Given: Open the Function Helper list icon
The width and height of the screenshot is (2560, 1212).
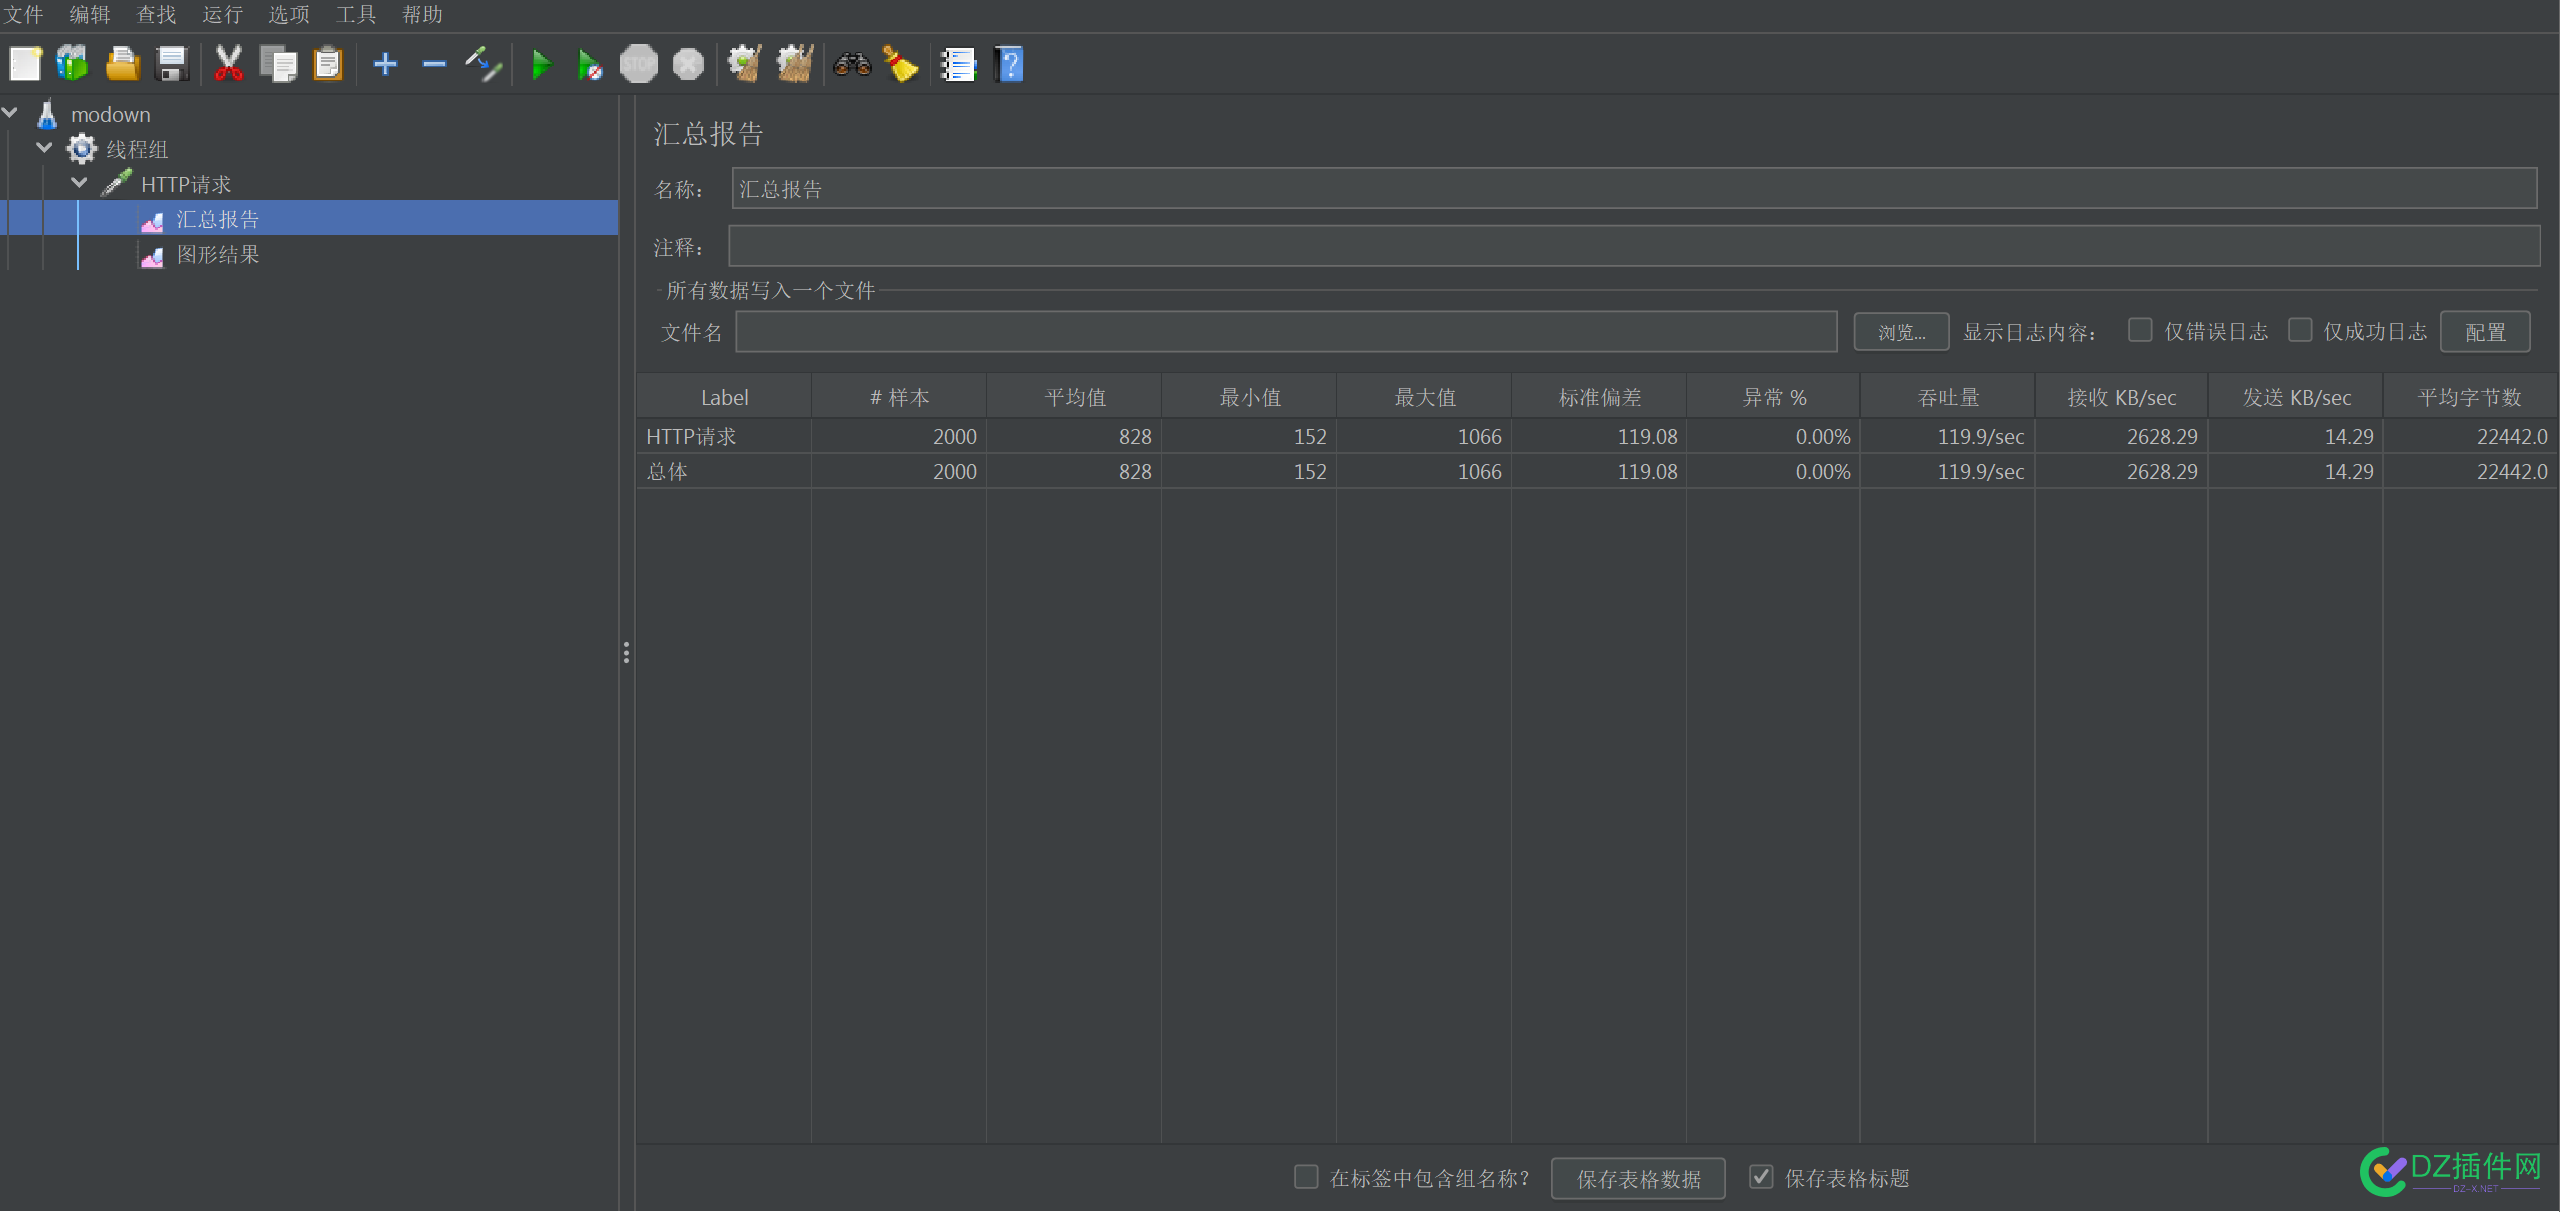Looking at the screenshot, I should point(958,64).
